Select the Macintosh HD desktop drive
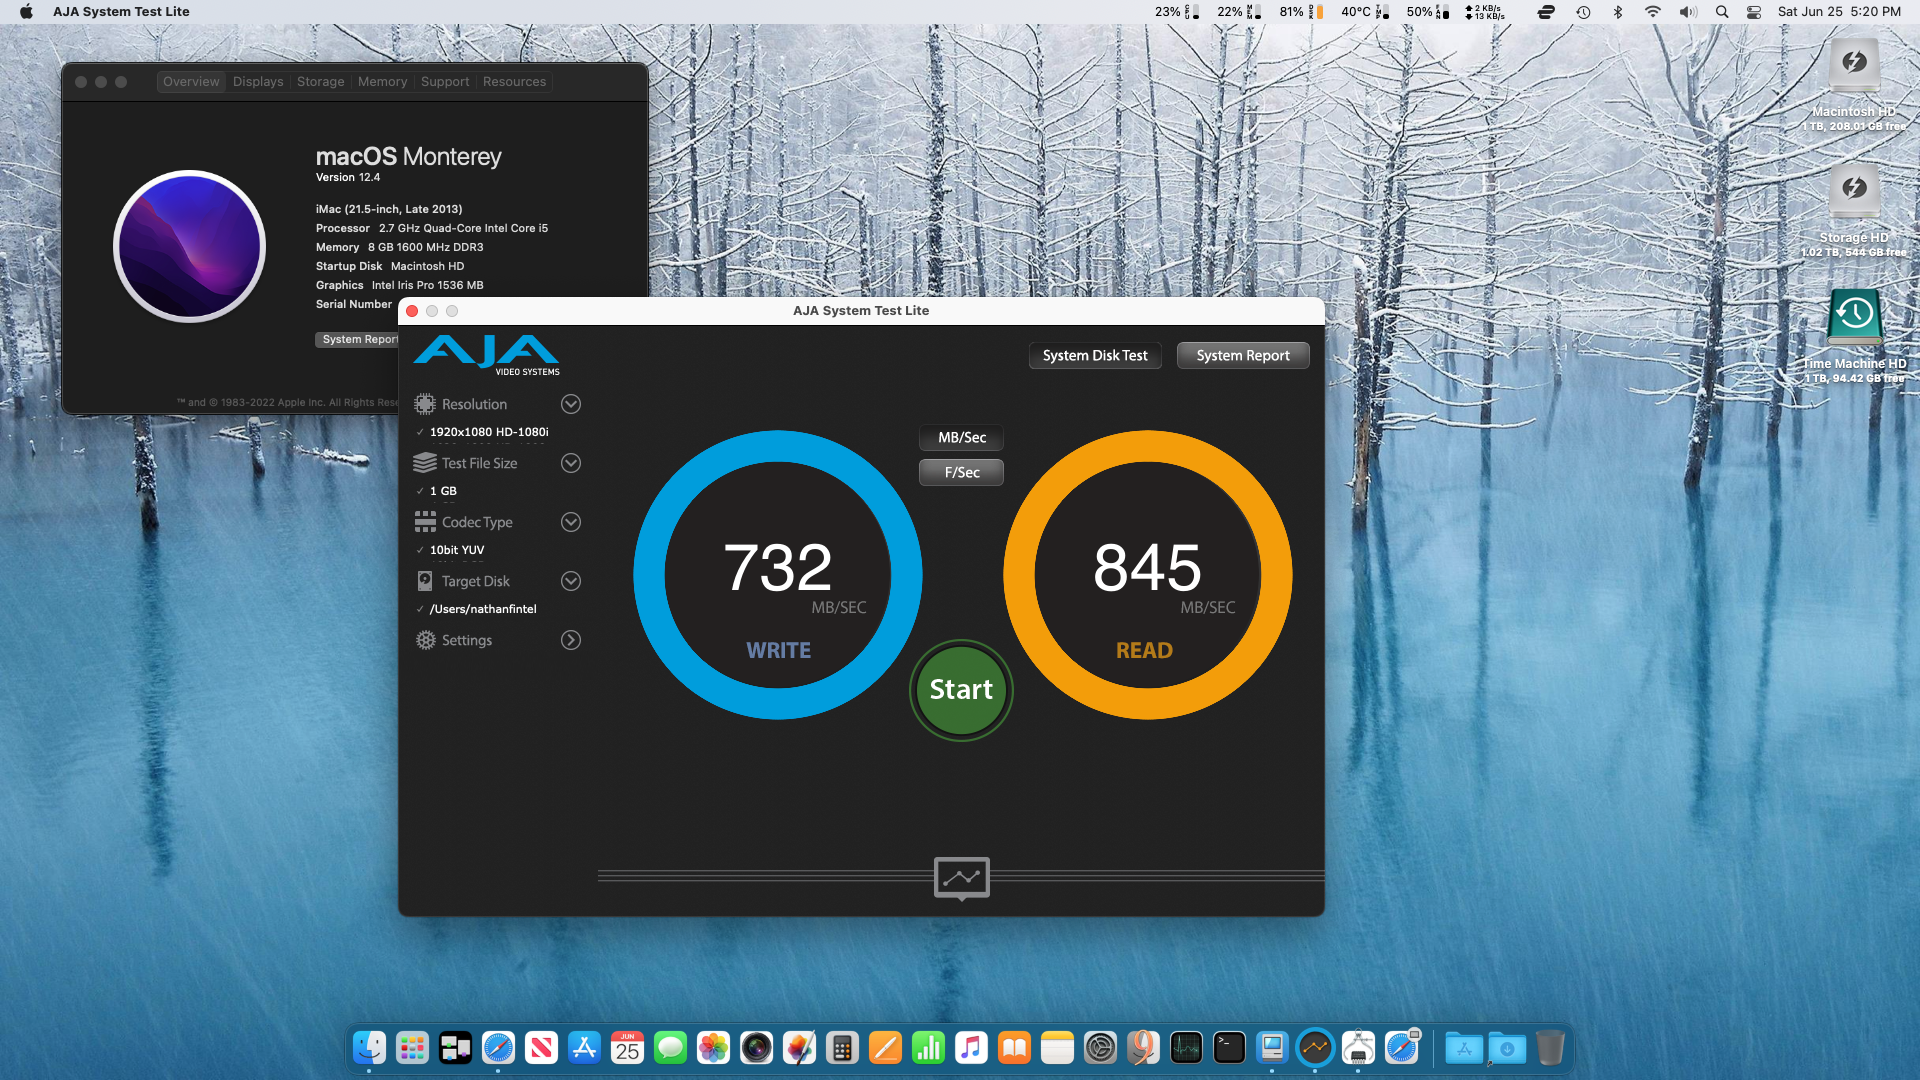Screen dimensions: 1920x1080 click(x=1854, y=85)
